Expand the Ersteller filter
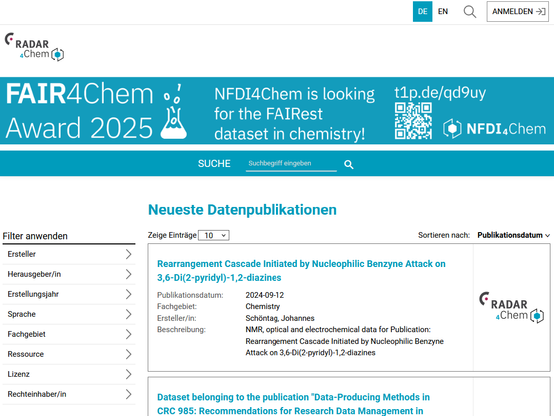Viewport: 554px width, 416px height. point(69,254)
